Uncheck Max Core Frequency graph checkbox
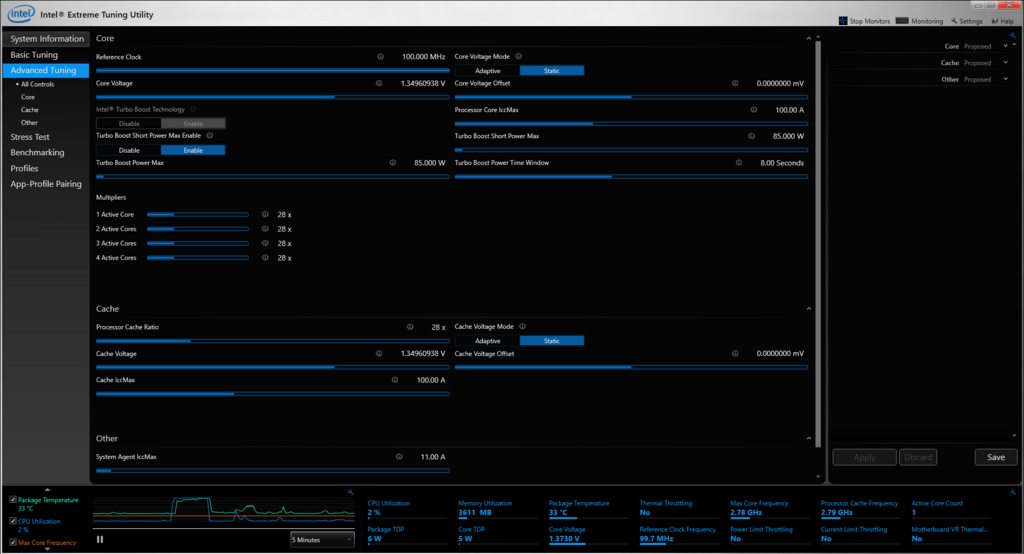 [12, 542]
